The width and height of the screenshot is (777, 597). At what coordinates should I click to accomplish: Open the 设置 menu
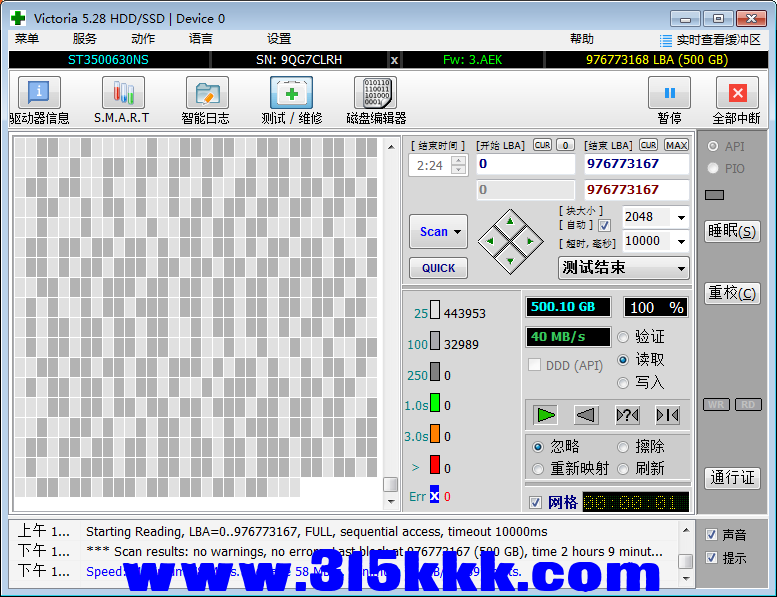coord(279,39)
